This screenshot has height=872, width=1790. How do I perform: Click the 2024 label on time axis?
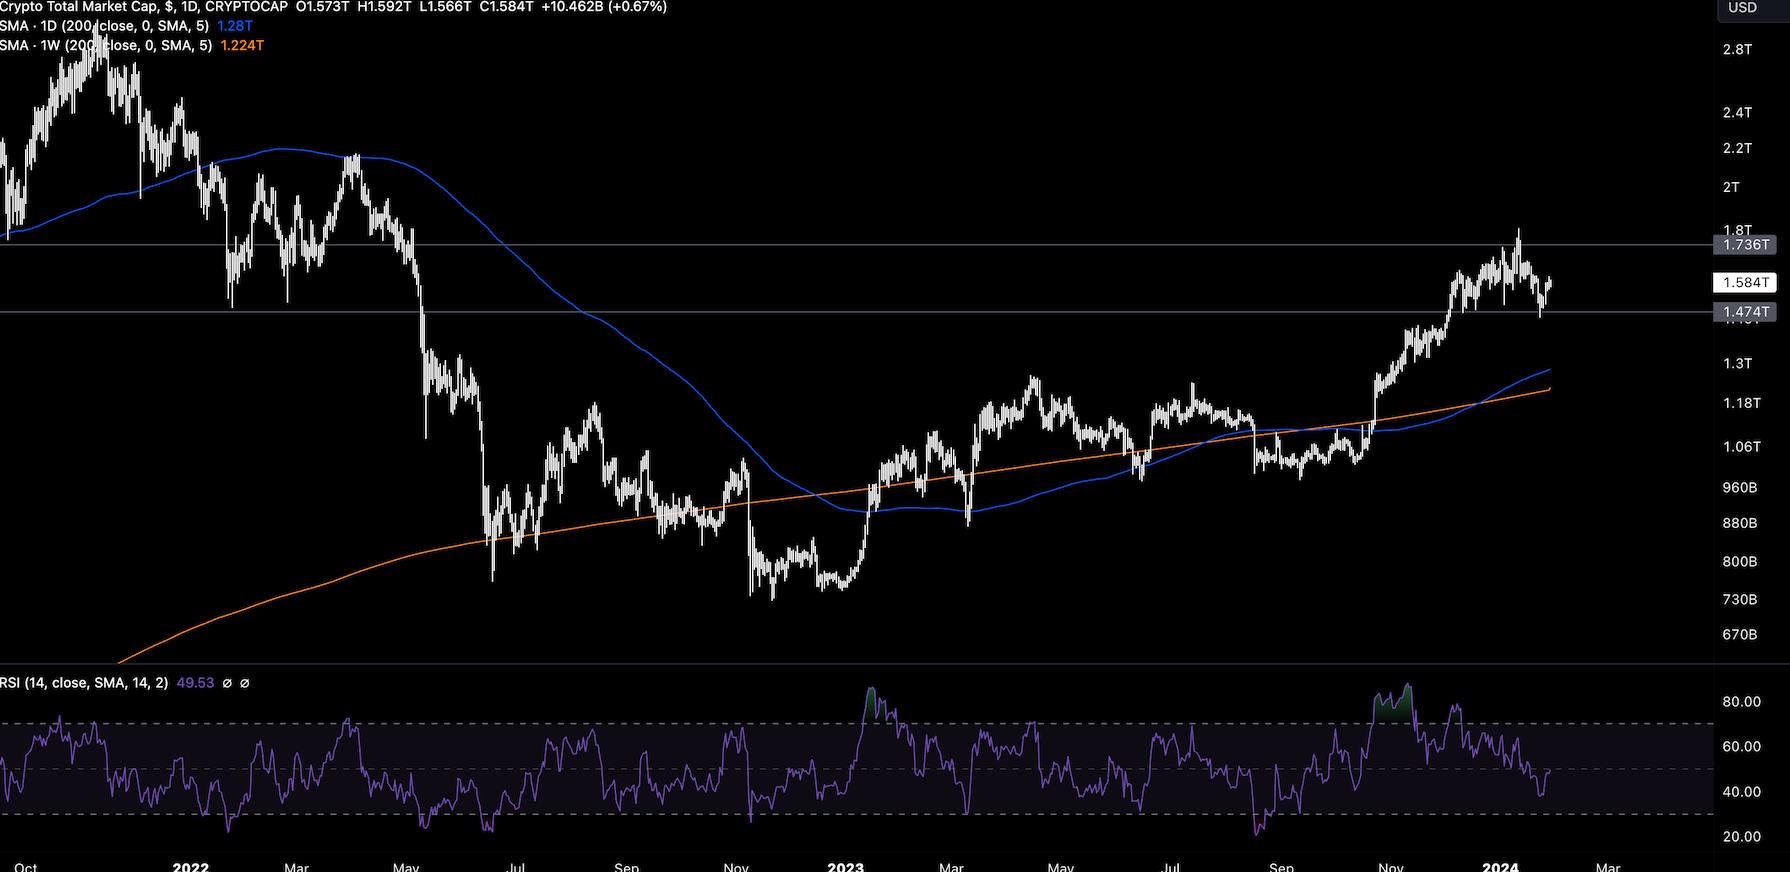coord(1500,866)
